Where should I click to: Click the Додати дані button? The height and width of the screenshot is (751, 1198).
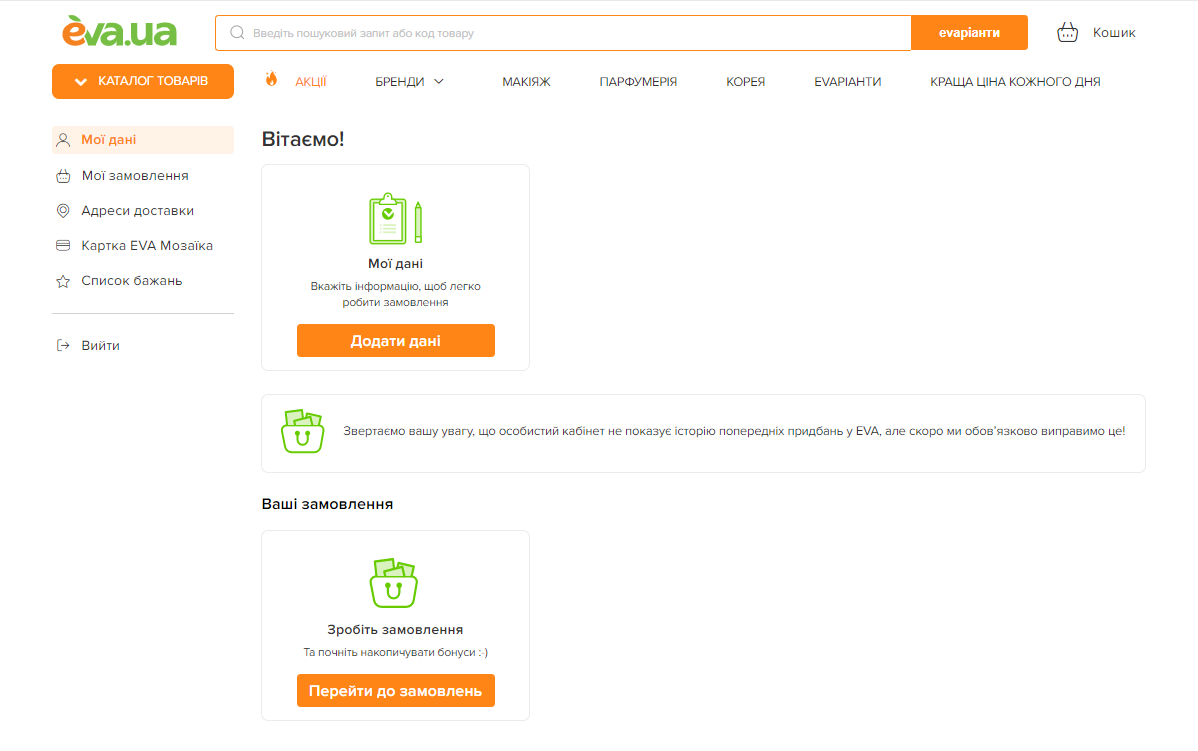pos(396,341)
